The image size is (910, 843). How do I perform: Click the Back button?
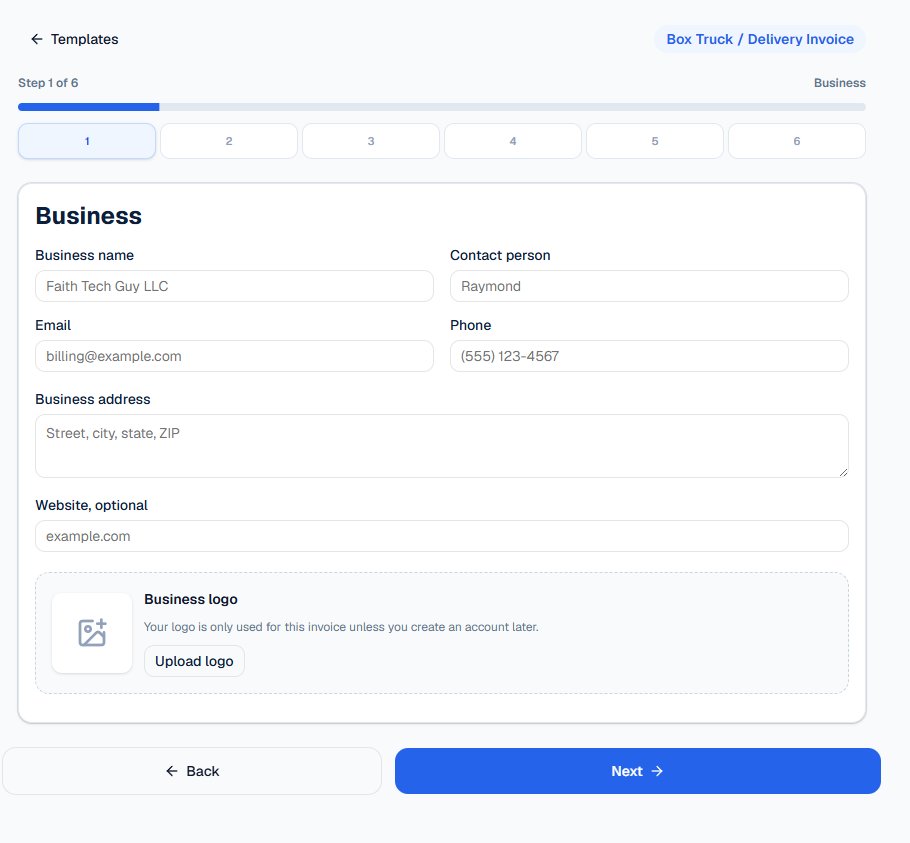[x=192, y=771]
